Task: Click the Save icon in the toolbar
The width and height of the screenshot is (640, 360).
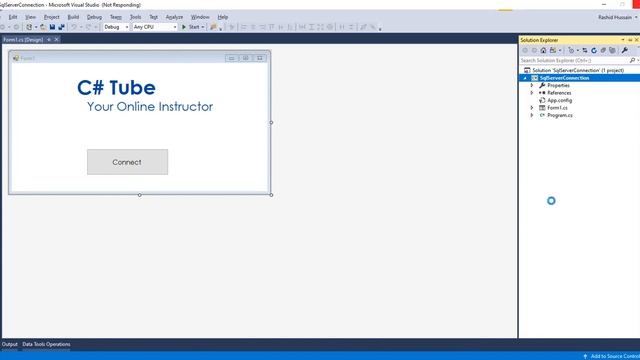Action: pyautogui.click(x=52, y=27)
